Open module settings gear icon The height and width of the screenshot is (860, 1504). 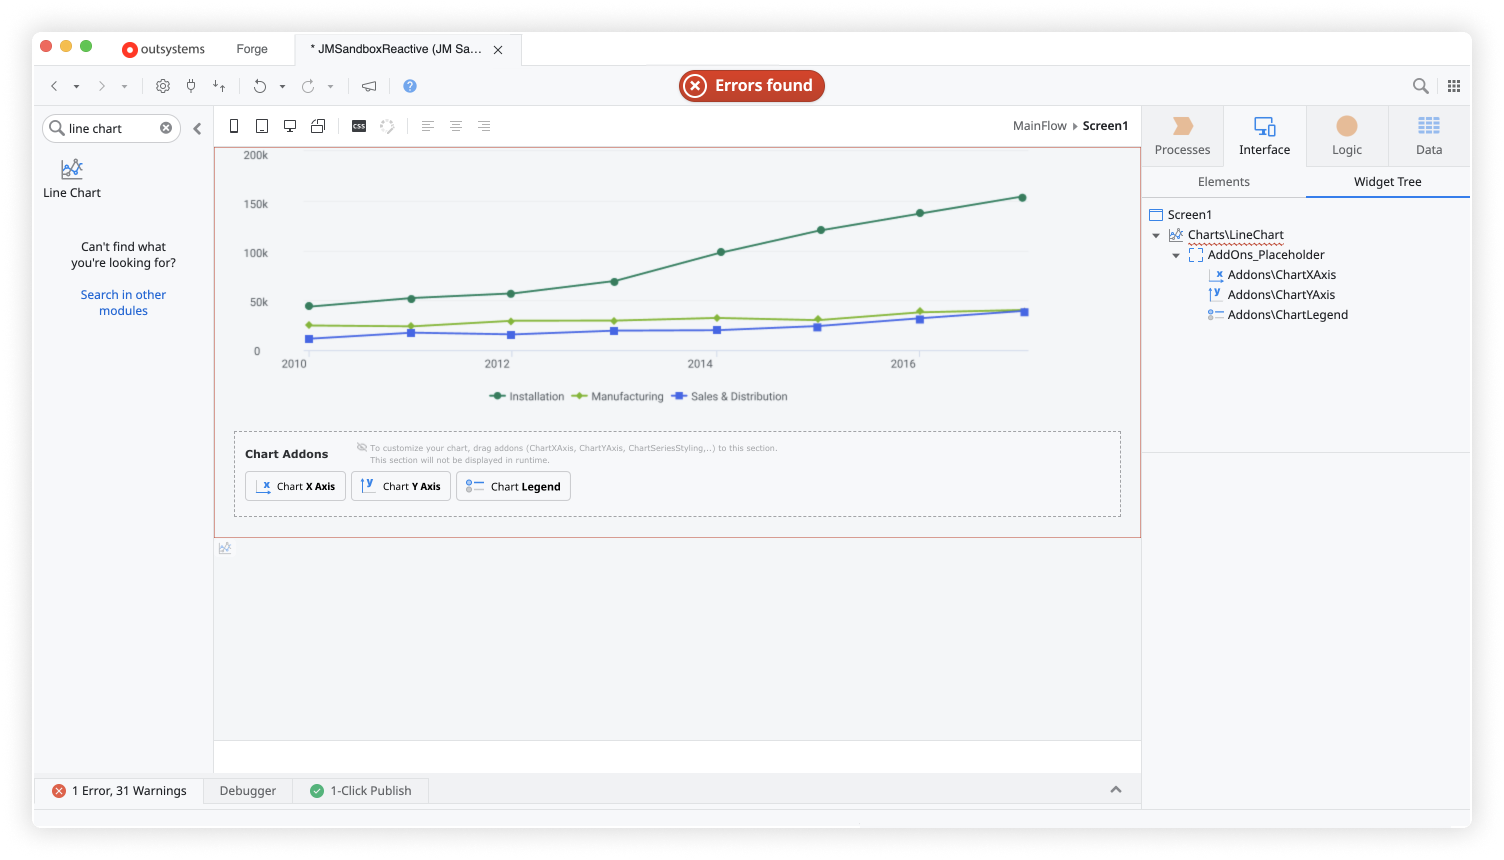(163, 86)
